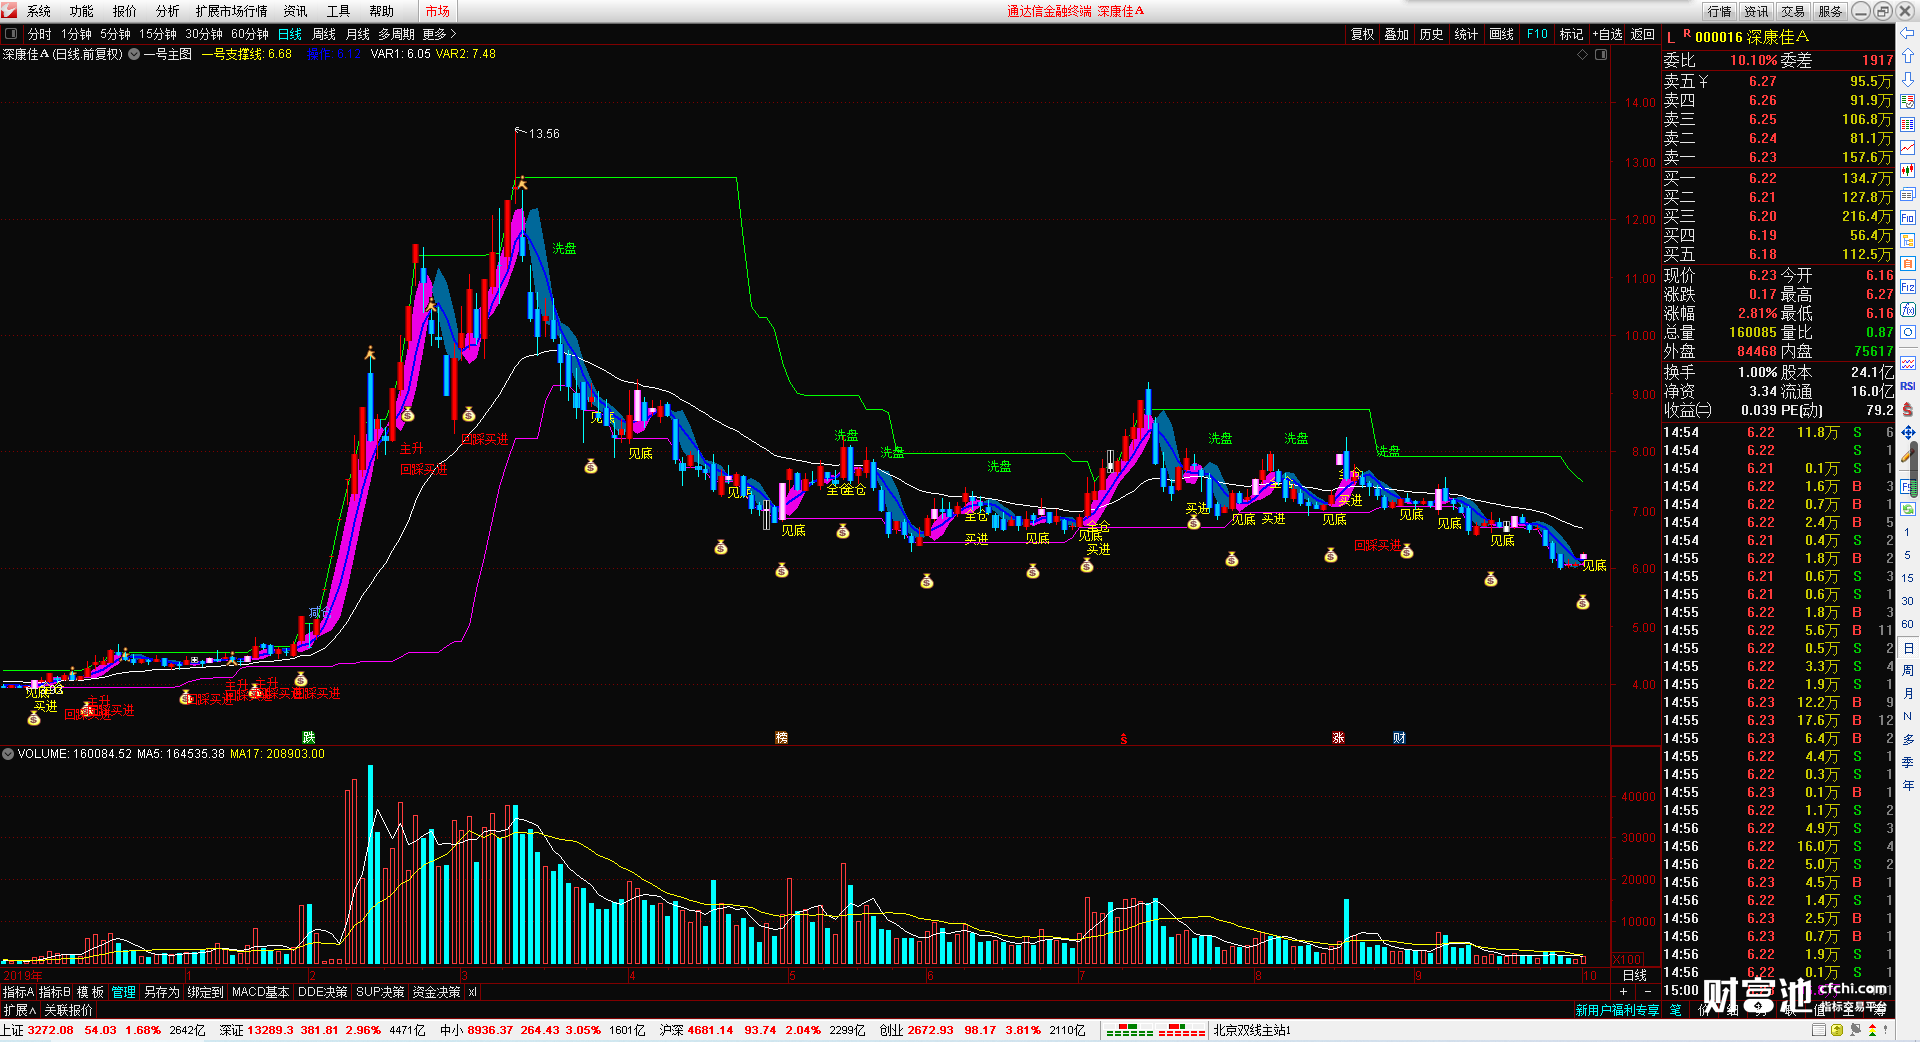Open the candlestick K-line chart icon
Image resolution: width=1920 pixels, height=1042 pixels.
click(1908, 171)
